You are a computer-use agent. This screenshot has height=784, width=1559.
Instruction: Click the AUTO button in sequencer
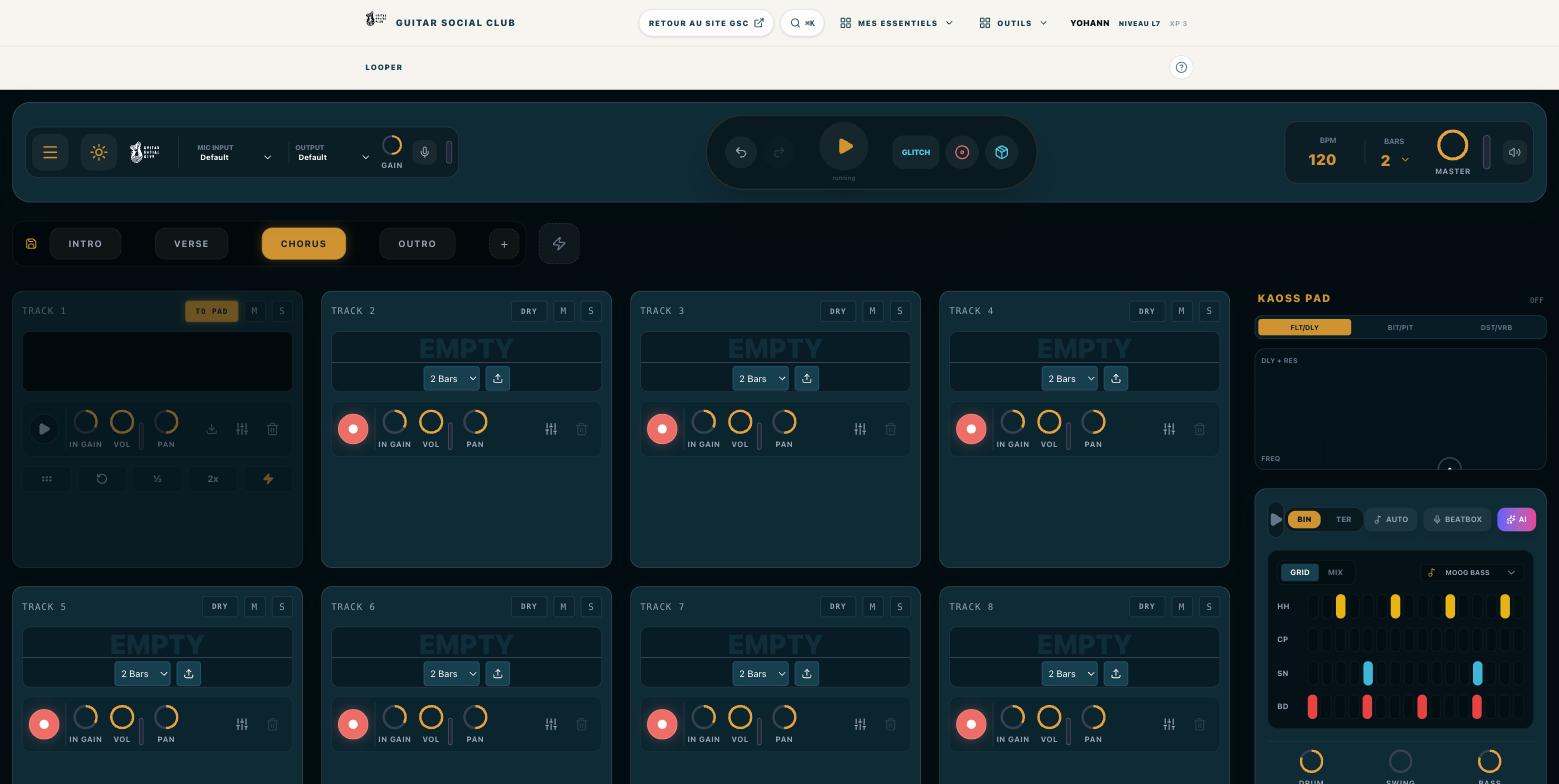coord(1391,519)
